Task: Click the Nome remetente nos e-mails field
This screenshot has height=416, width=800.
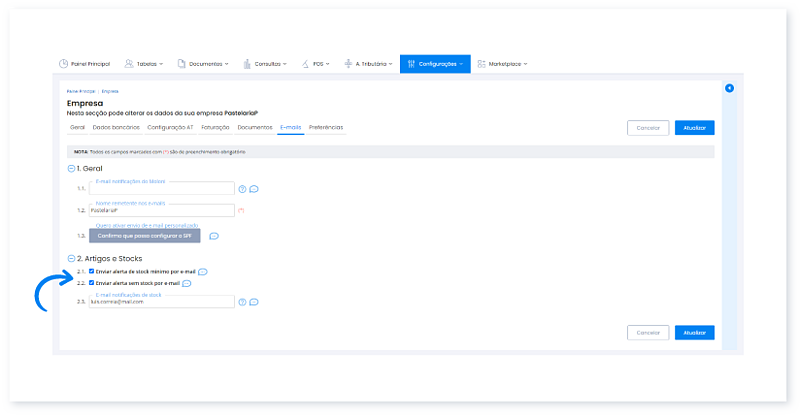Action: pos(161,211)
